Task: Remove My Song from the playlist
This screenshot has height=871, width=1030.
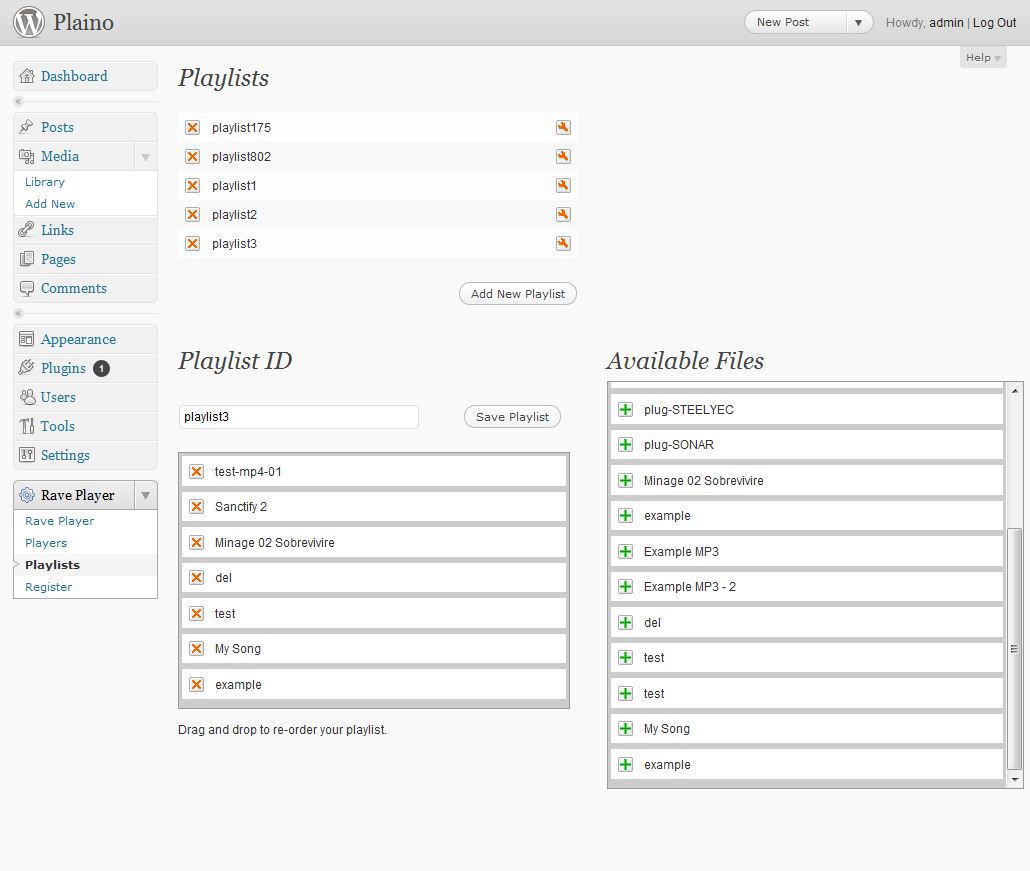Action: 196,648
